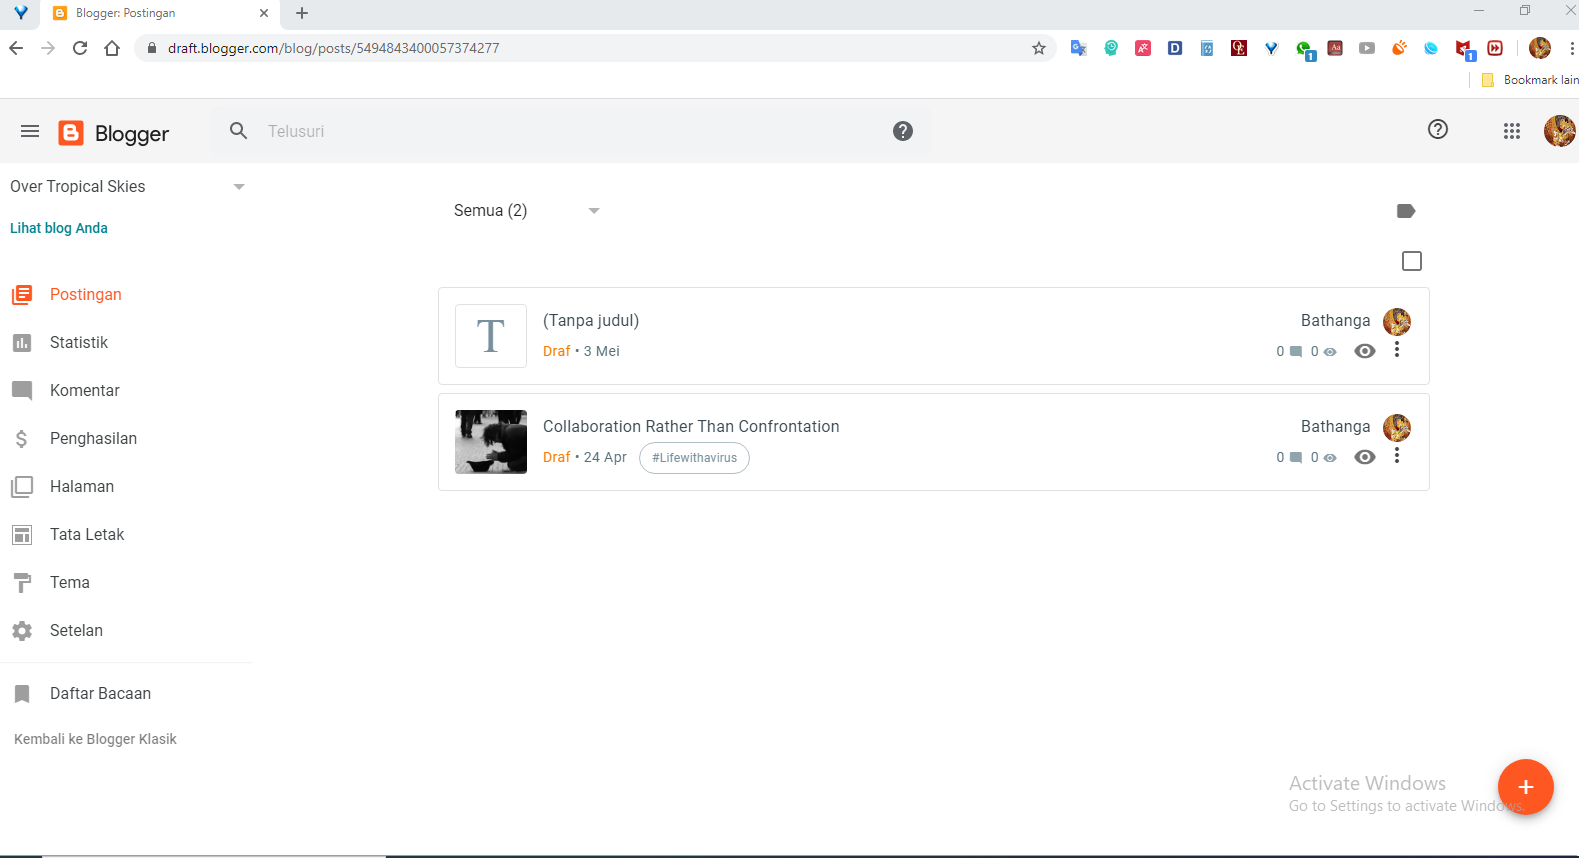The image size is (1579, 858).
Task: Open a new browser tab
Action: pyautogui.click(x=302, y=13)
